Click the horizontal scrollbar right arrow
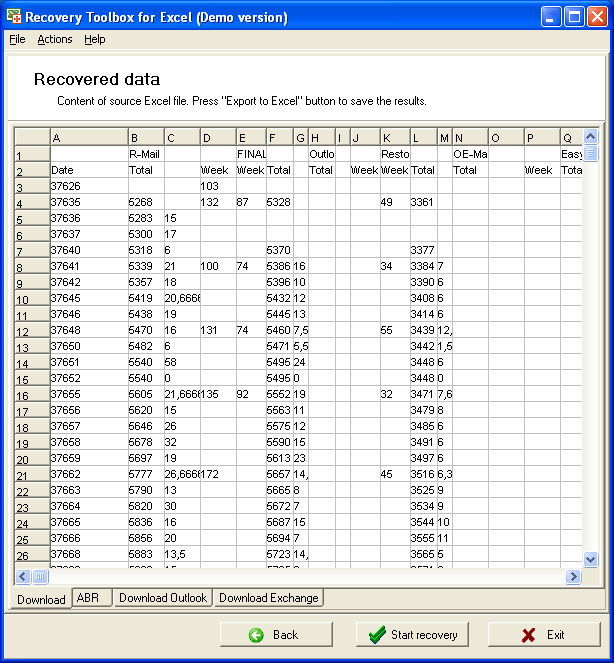 pos(573,576)
